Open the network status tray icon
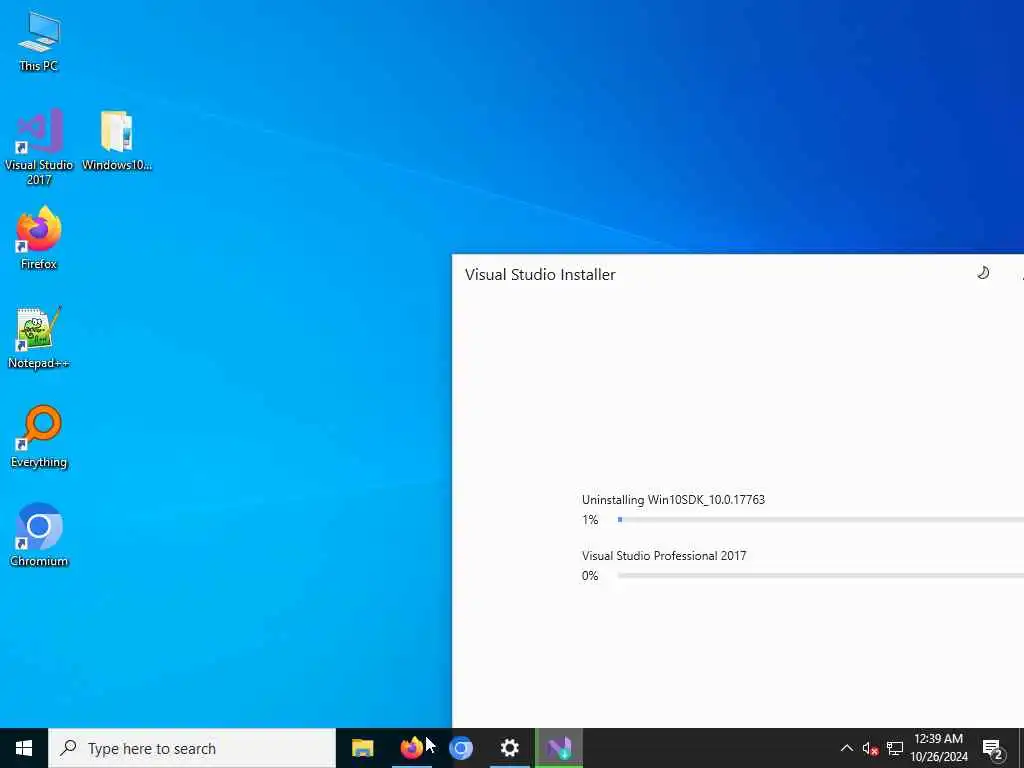 coord(895,748)
